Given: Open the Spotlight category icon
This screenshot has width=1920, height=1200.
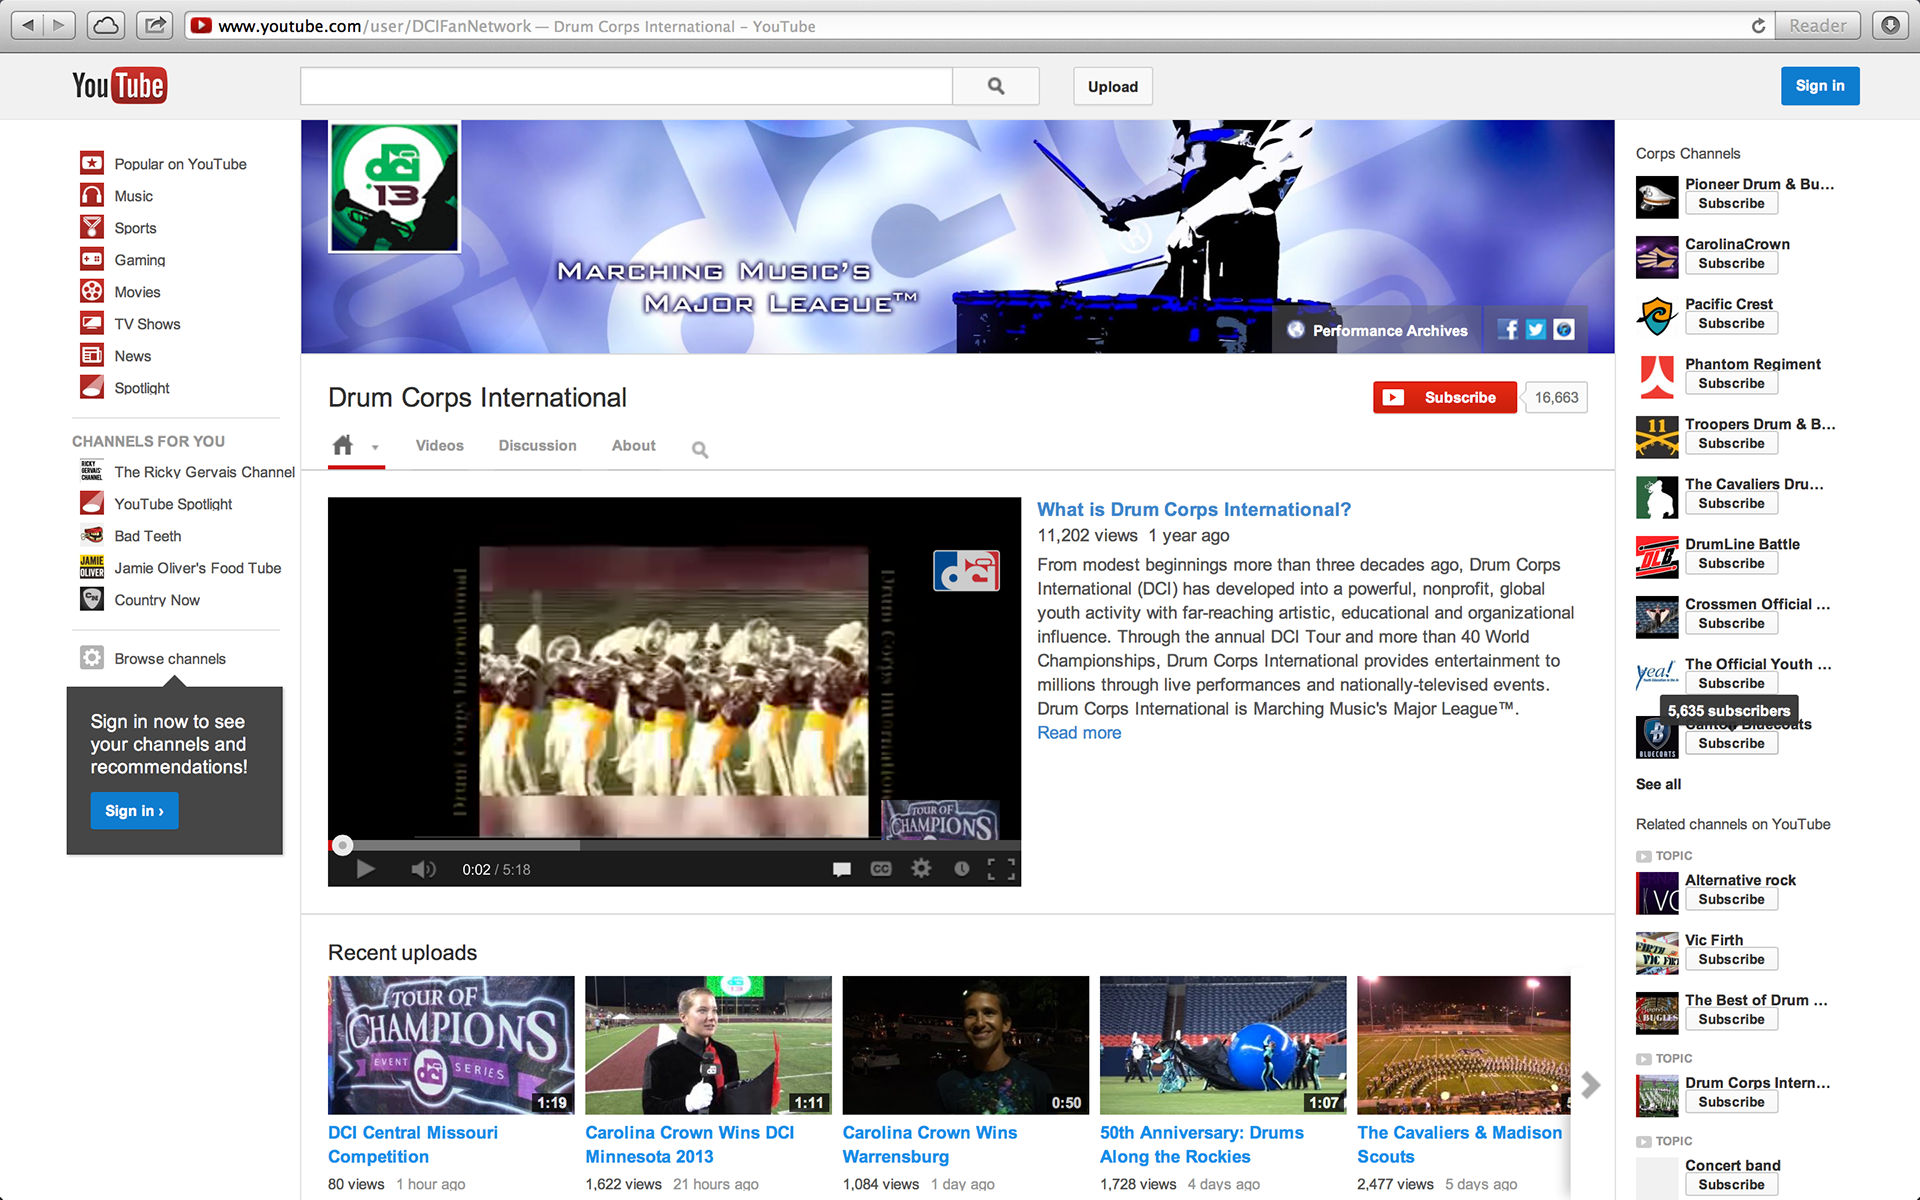Looking at the screenshot, I should [92, 387].
